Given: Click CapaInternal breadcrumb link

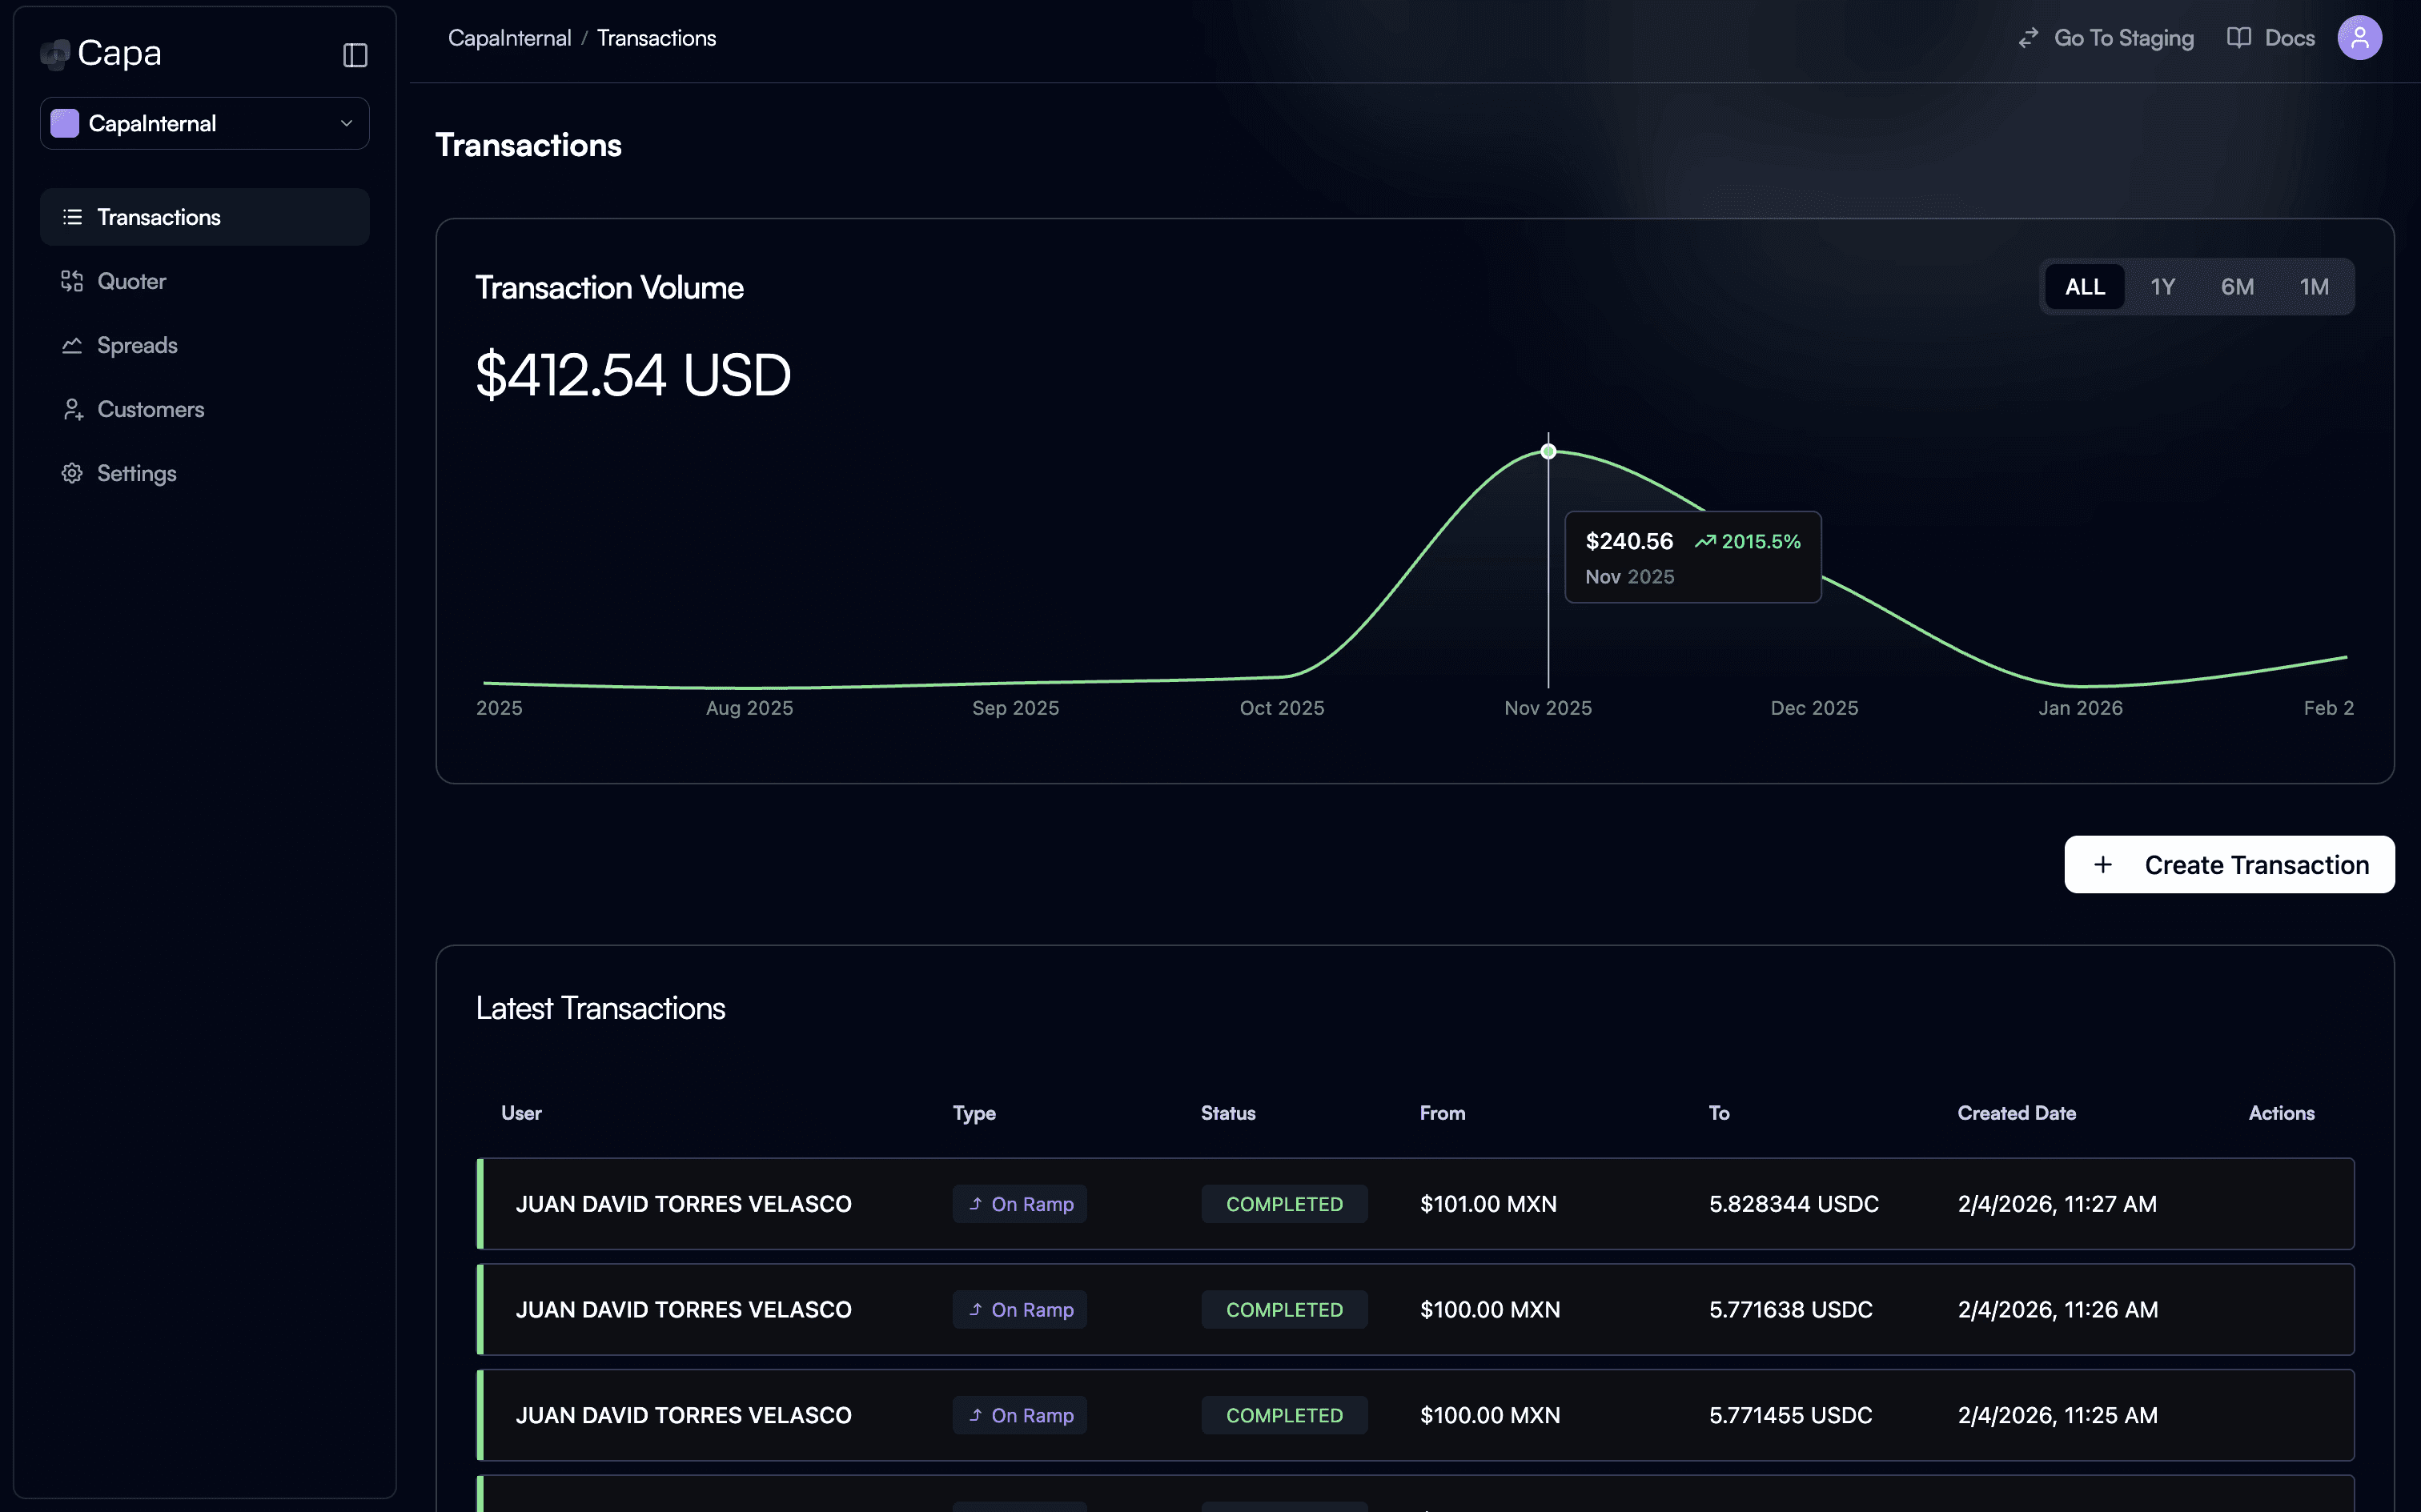Looking at the screenshot, I should 509,38.
